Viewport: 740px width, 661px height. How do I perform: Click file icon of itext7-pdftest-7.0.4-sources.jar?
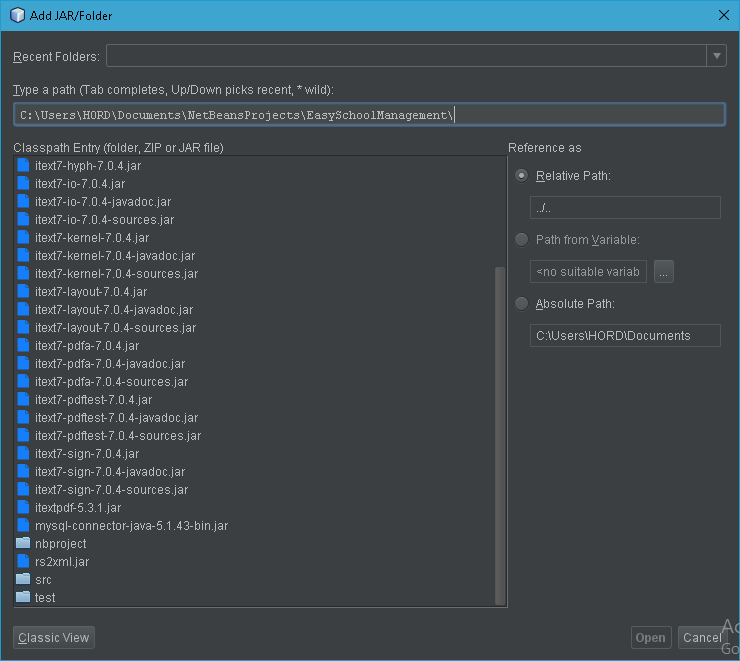pos(23,435)
